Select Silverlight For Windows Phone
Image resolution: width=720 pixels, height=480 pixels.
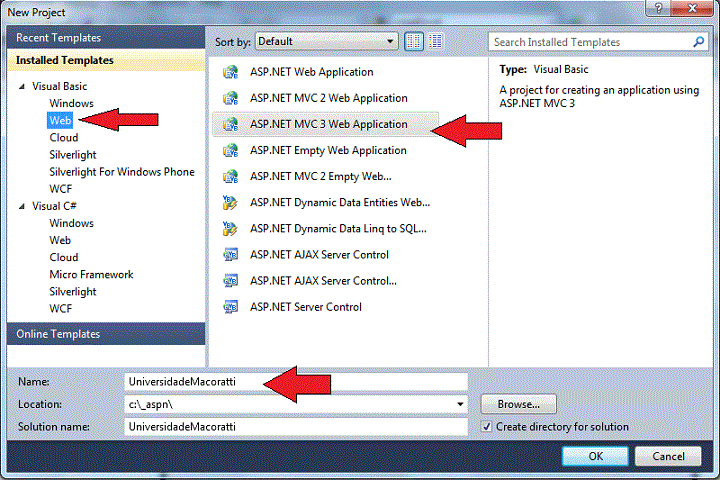122,172
